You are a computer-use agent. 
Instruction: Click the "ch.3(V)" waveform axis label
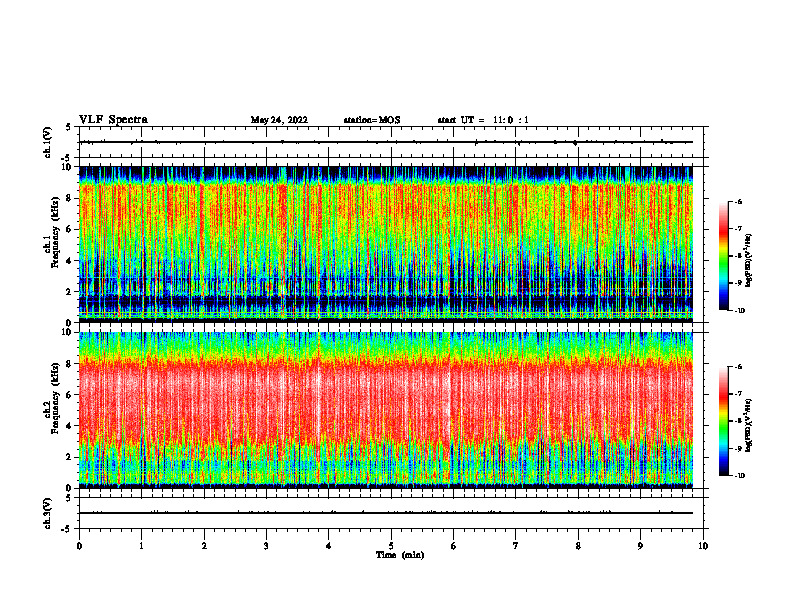[47, 513]
